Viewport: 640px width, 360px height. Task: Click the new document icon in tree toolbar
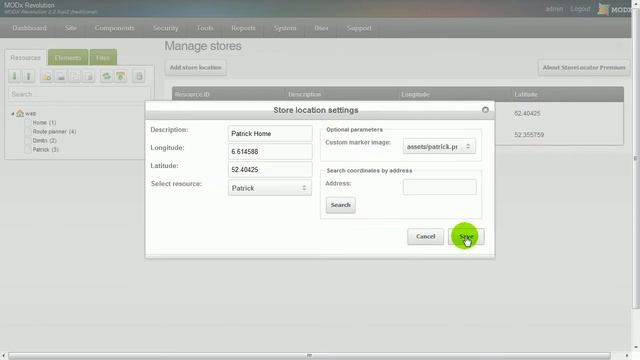pyautogui.click(x=47, y=76)
